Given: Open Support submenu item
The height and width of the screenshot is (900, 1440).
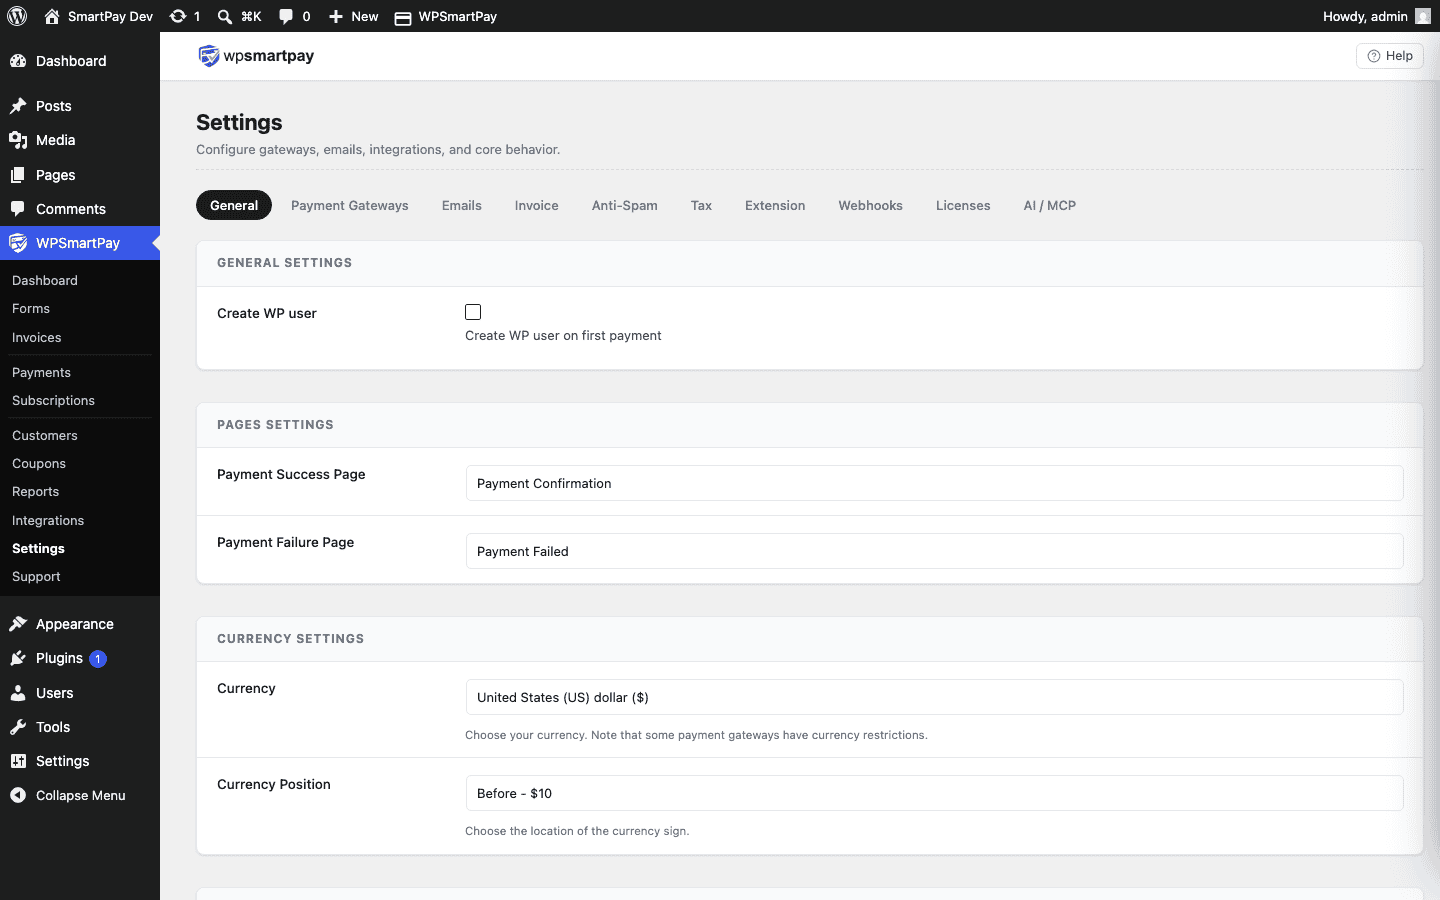Looking at the screenshot, I should click(x=36, y=577).
